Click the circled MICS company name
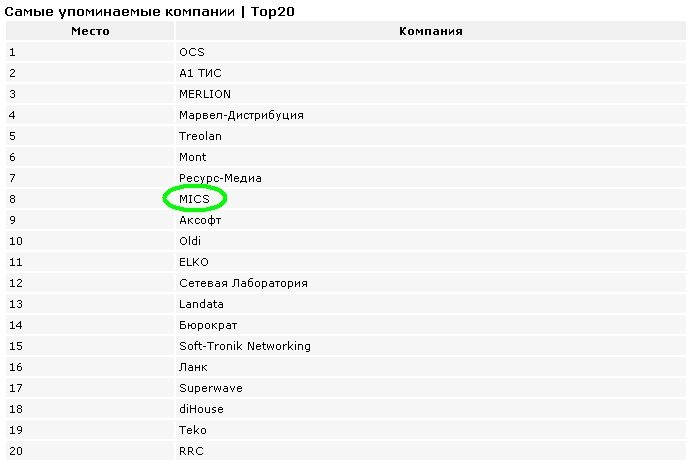694x468 pixels. click(x=194, y=199)
